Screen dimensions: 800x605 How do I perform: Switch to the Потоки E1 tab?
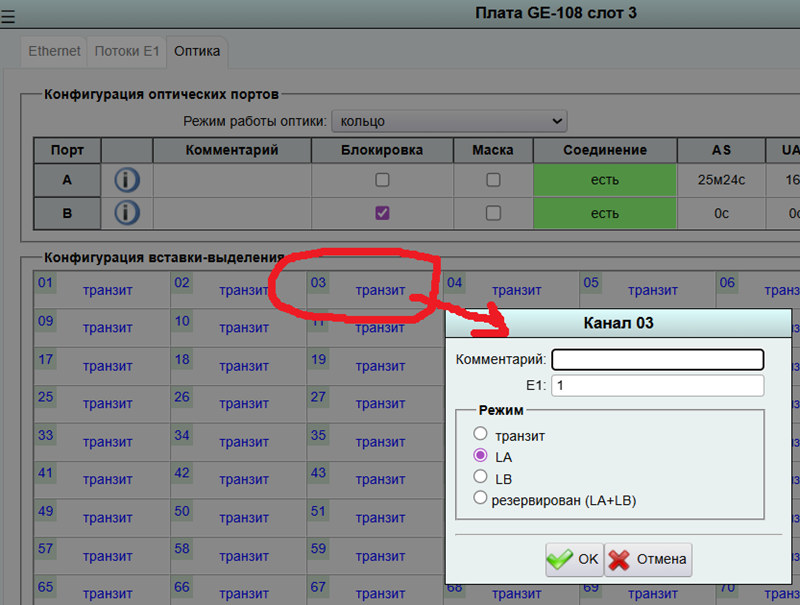click(x=126, y=50)
